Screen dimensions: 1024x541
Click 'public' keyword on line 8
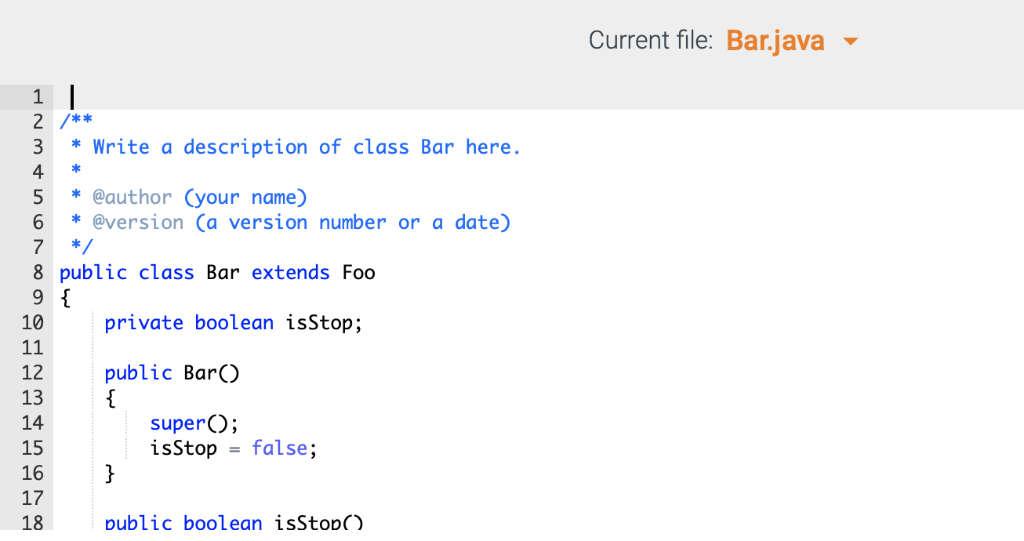click(x=93, y=272)
